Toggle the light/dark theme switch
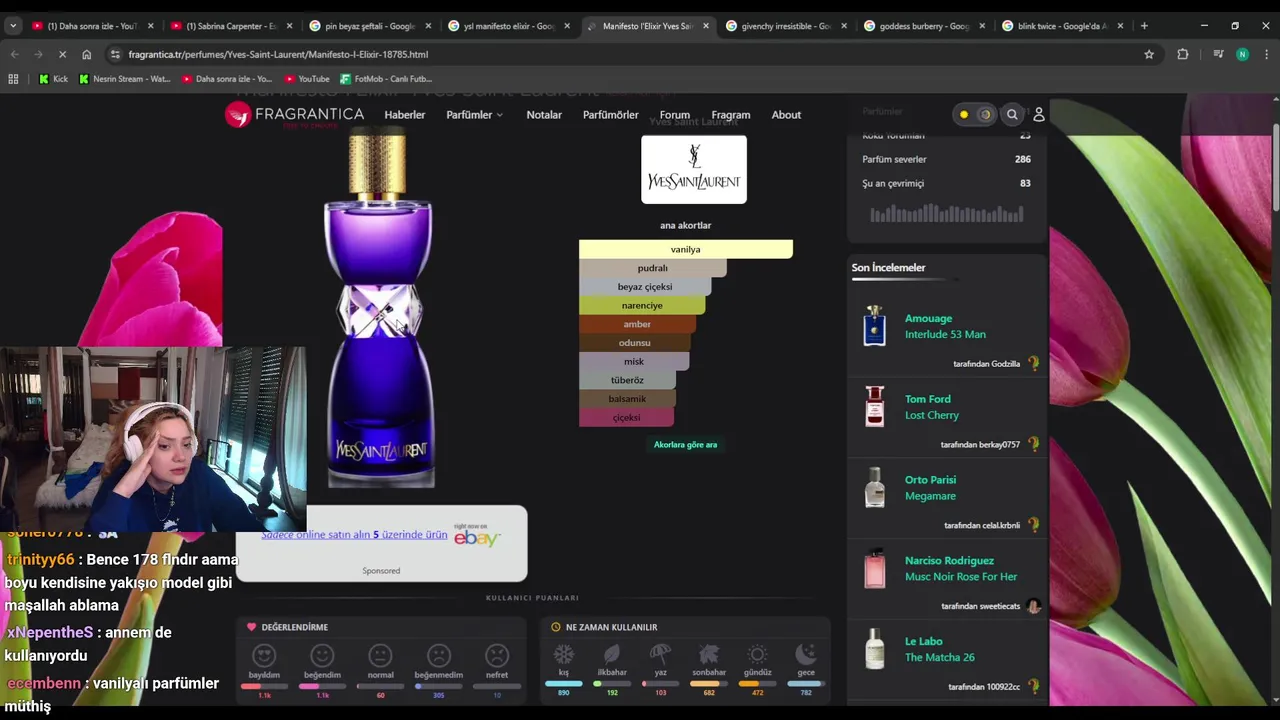The width and height of the screenshot is (1280, 720). tap(975, 115)
